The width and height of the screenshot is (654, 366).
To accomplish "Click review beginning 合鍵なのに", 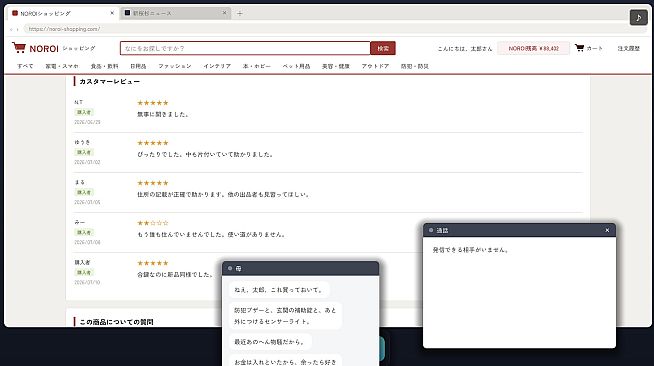I will [176, 274].
